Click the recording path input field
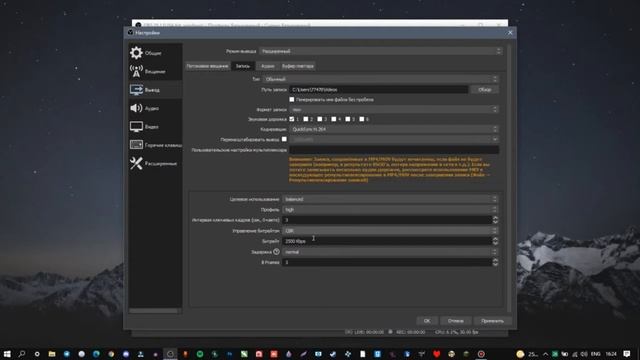This screenshot has width=640, height=360. coord(379,89)
